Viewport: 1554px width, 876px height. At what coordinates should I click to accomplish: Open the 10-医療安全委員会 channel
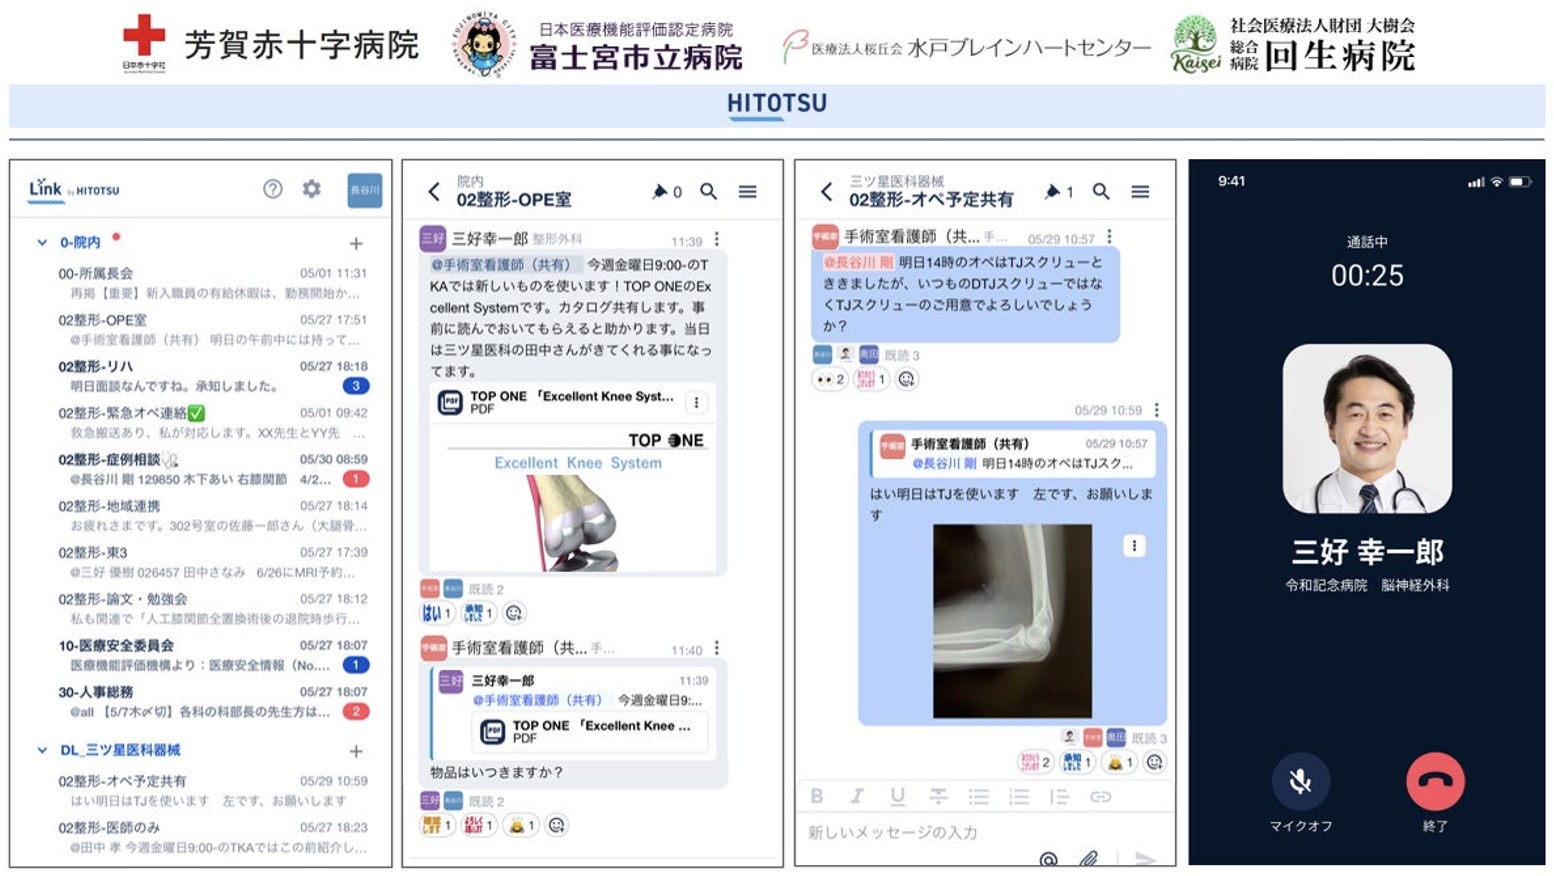[x=212, y=655]
